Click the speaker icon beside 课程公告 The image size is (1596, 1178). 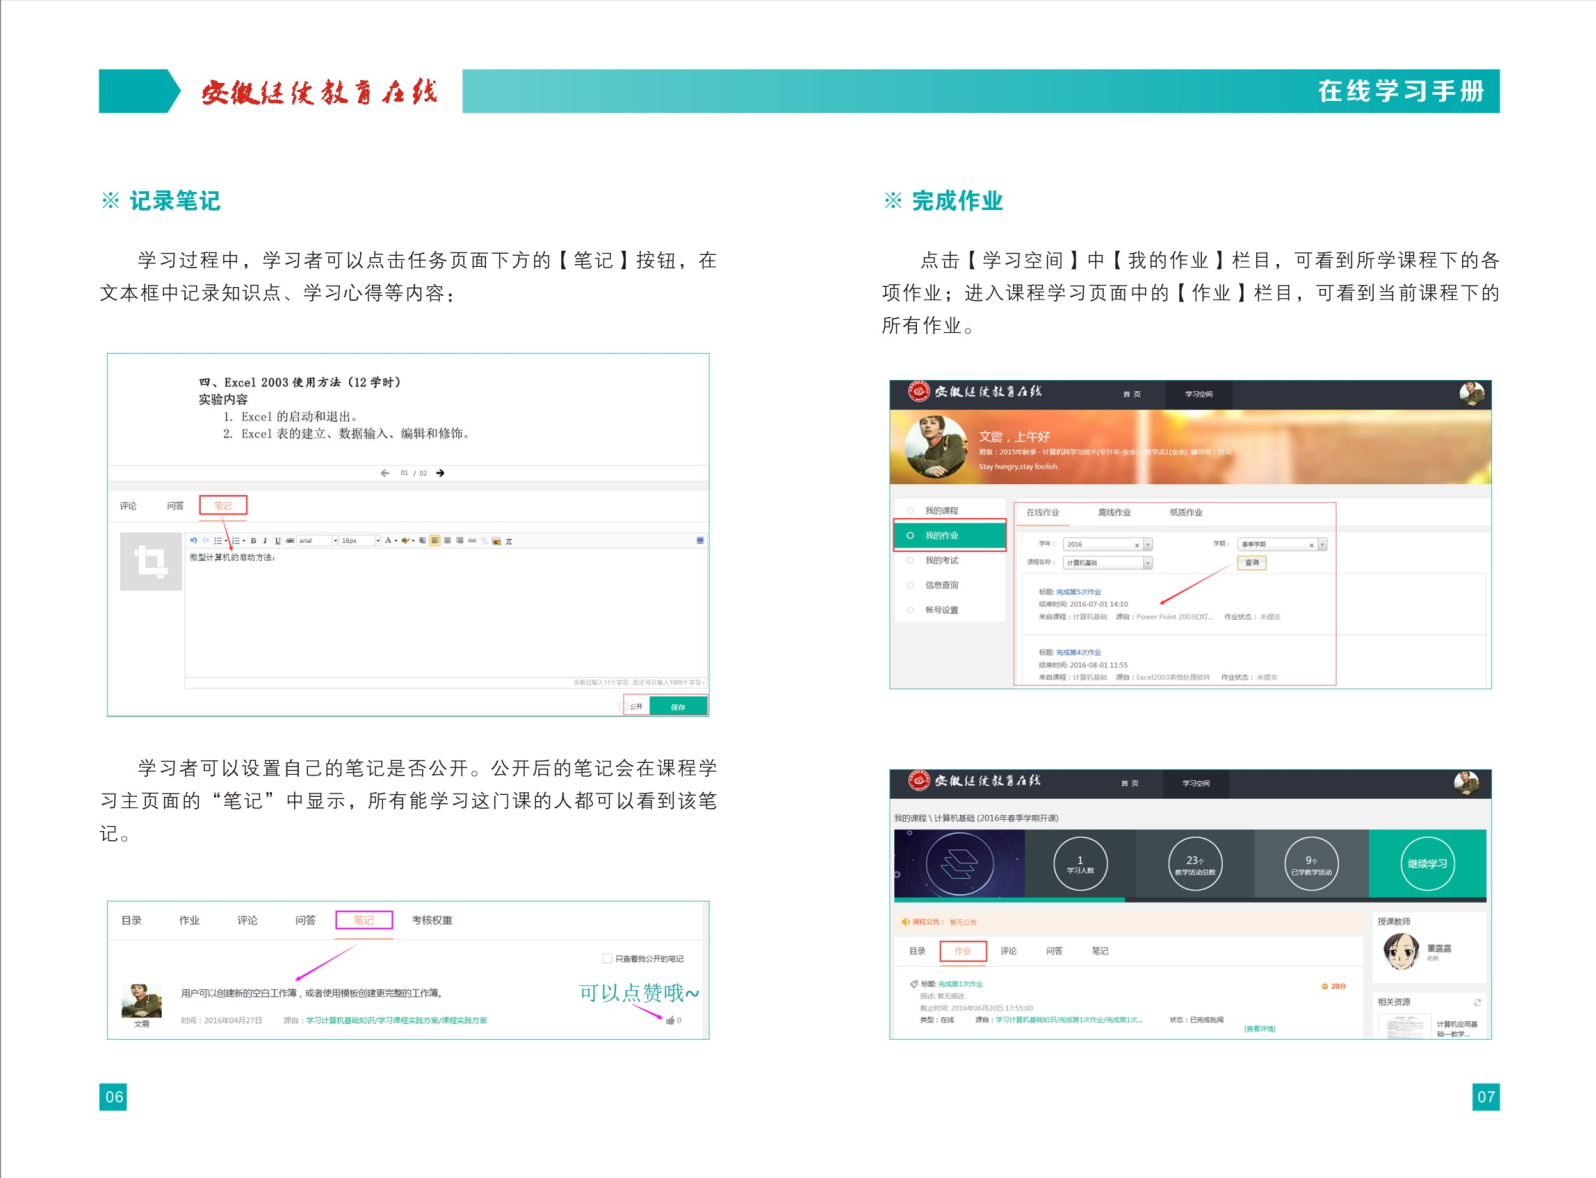coord(906,922)
